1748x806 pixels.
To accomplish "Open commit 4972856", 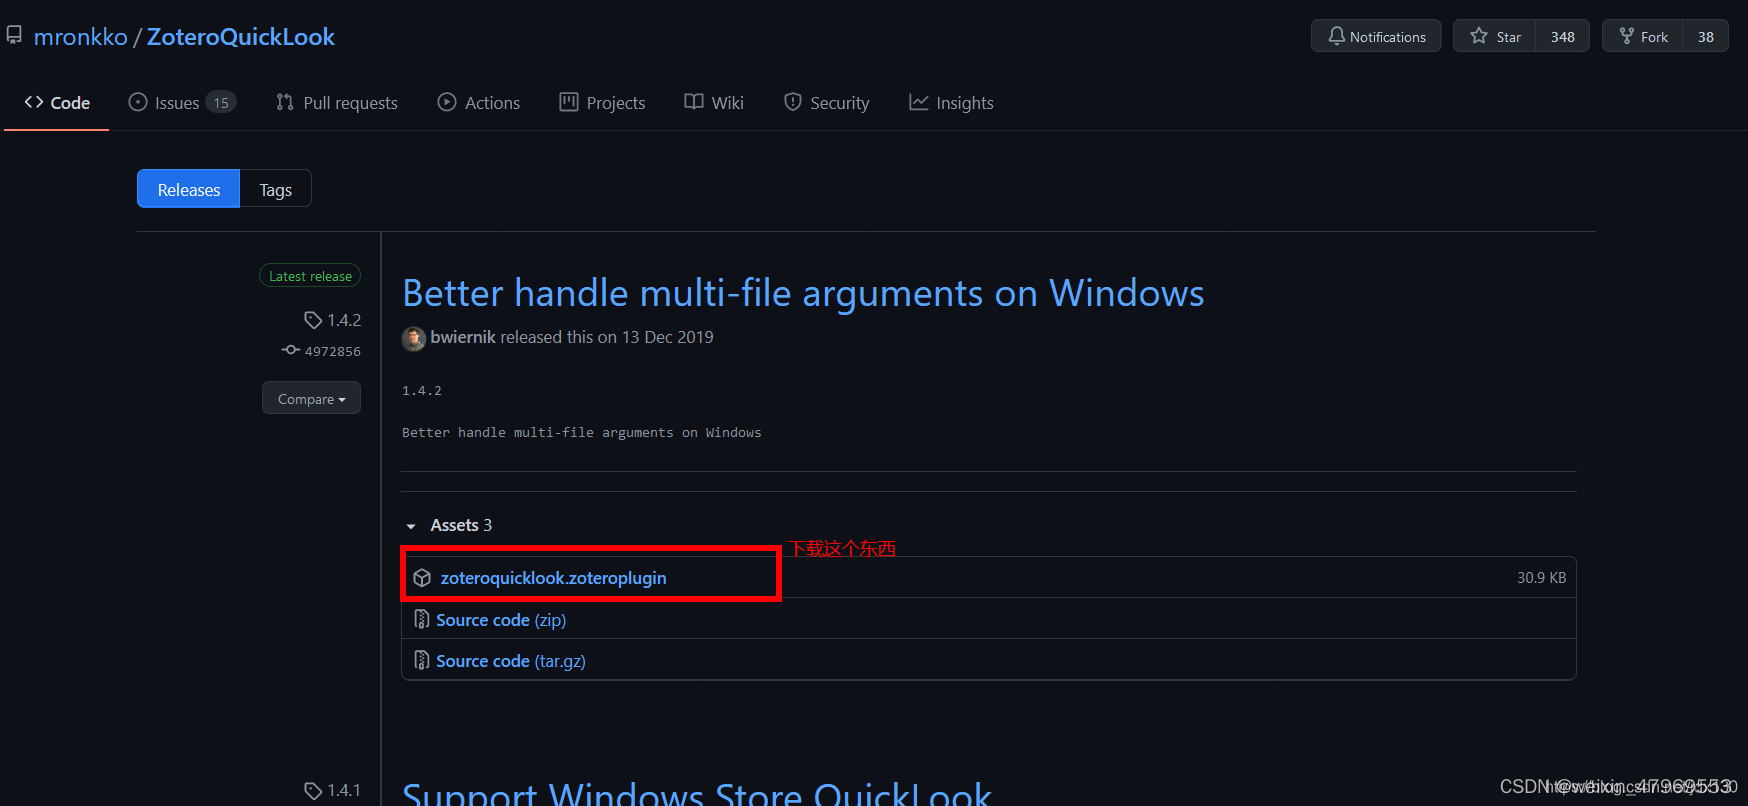I will click(333, 351).
